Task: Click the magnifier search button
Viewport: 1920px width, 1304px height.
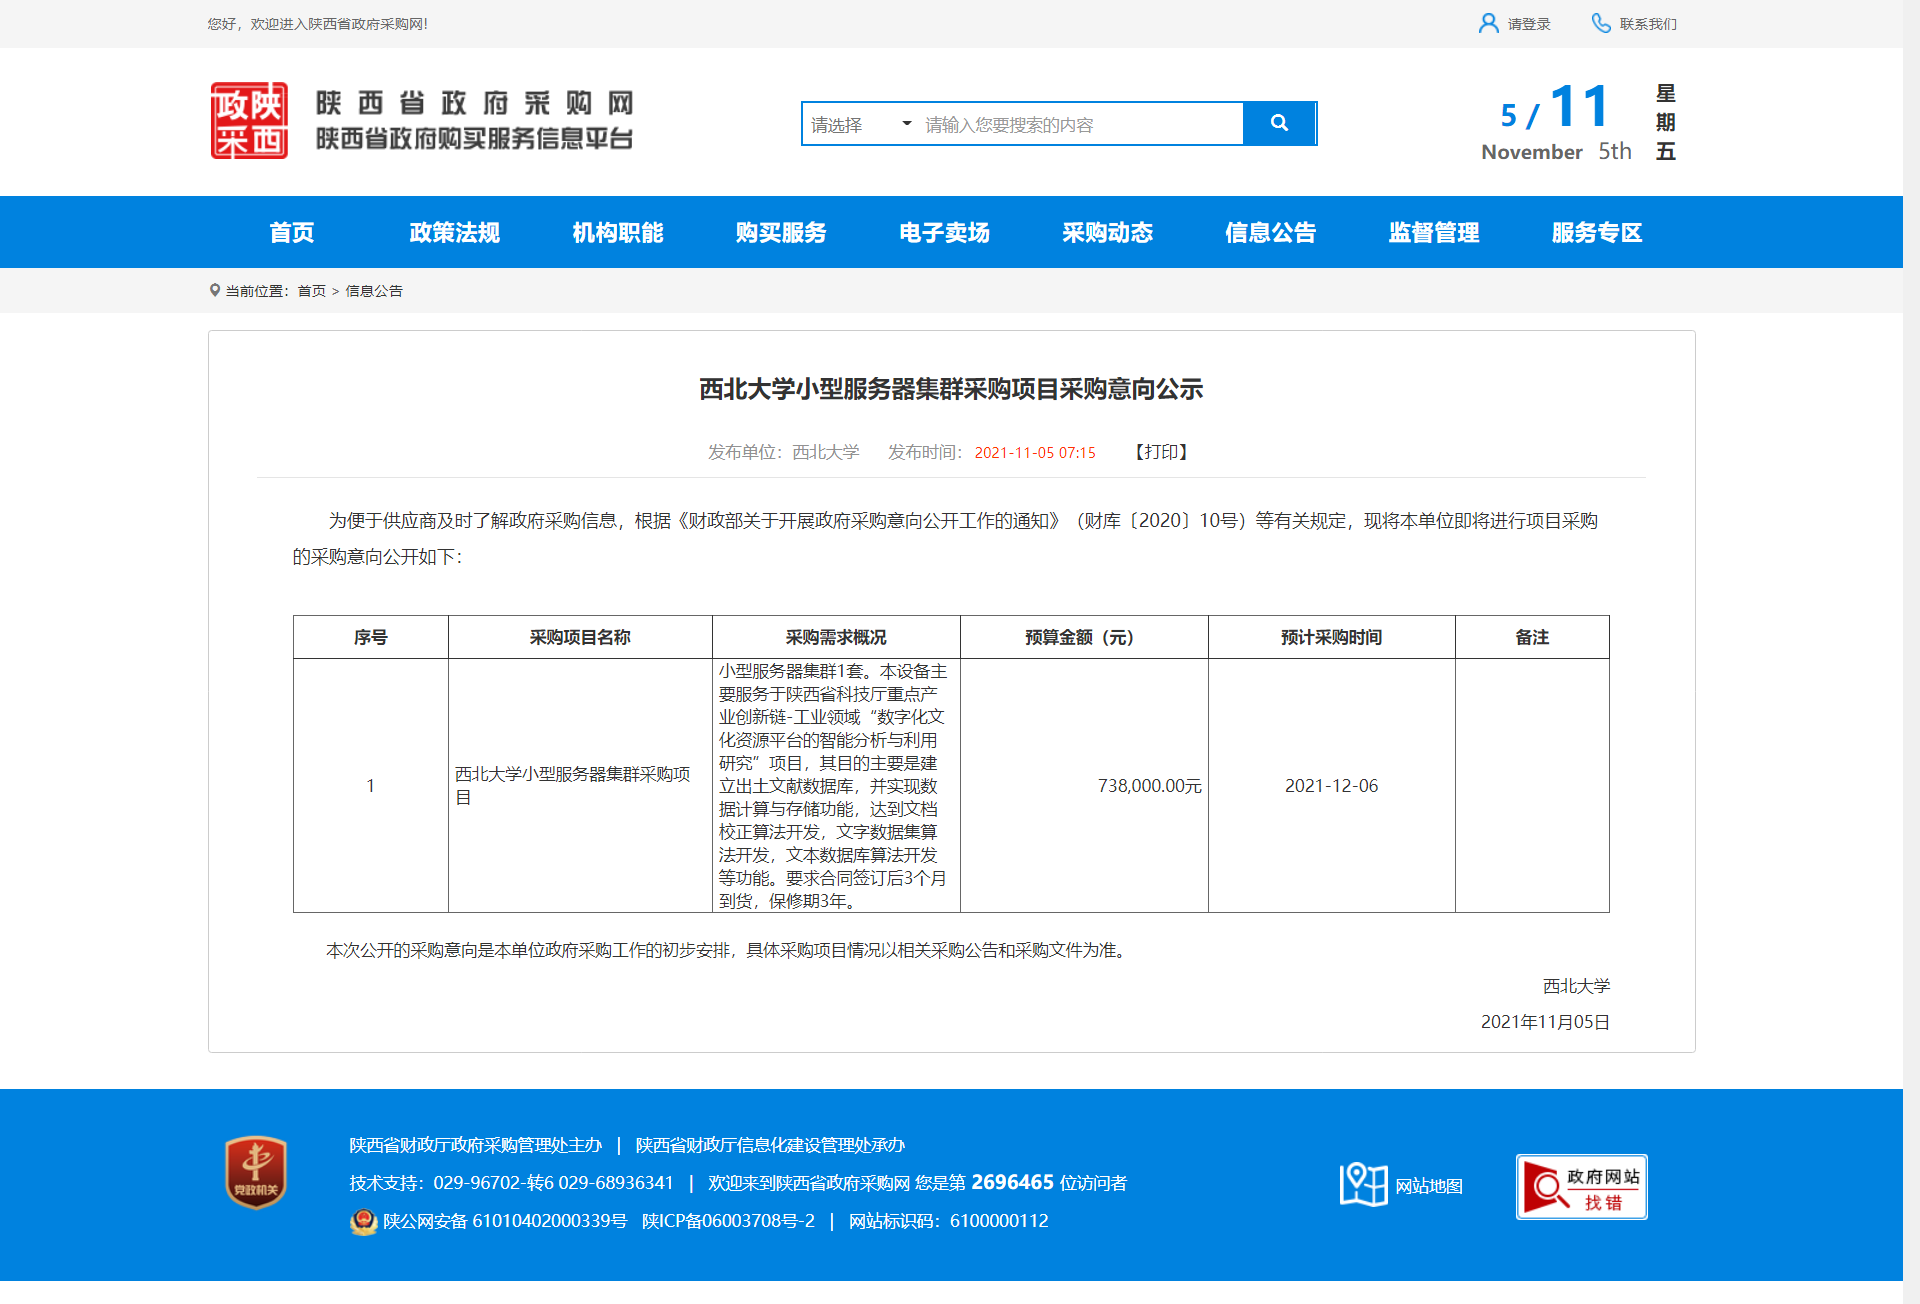Action: (x=1278, y=123)
